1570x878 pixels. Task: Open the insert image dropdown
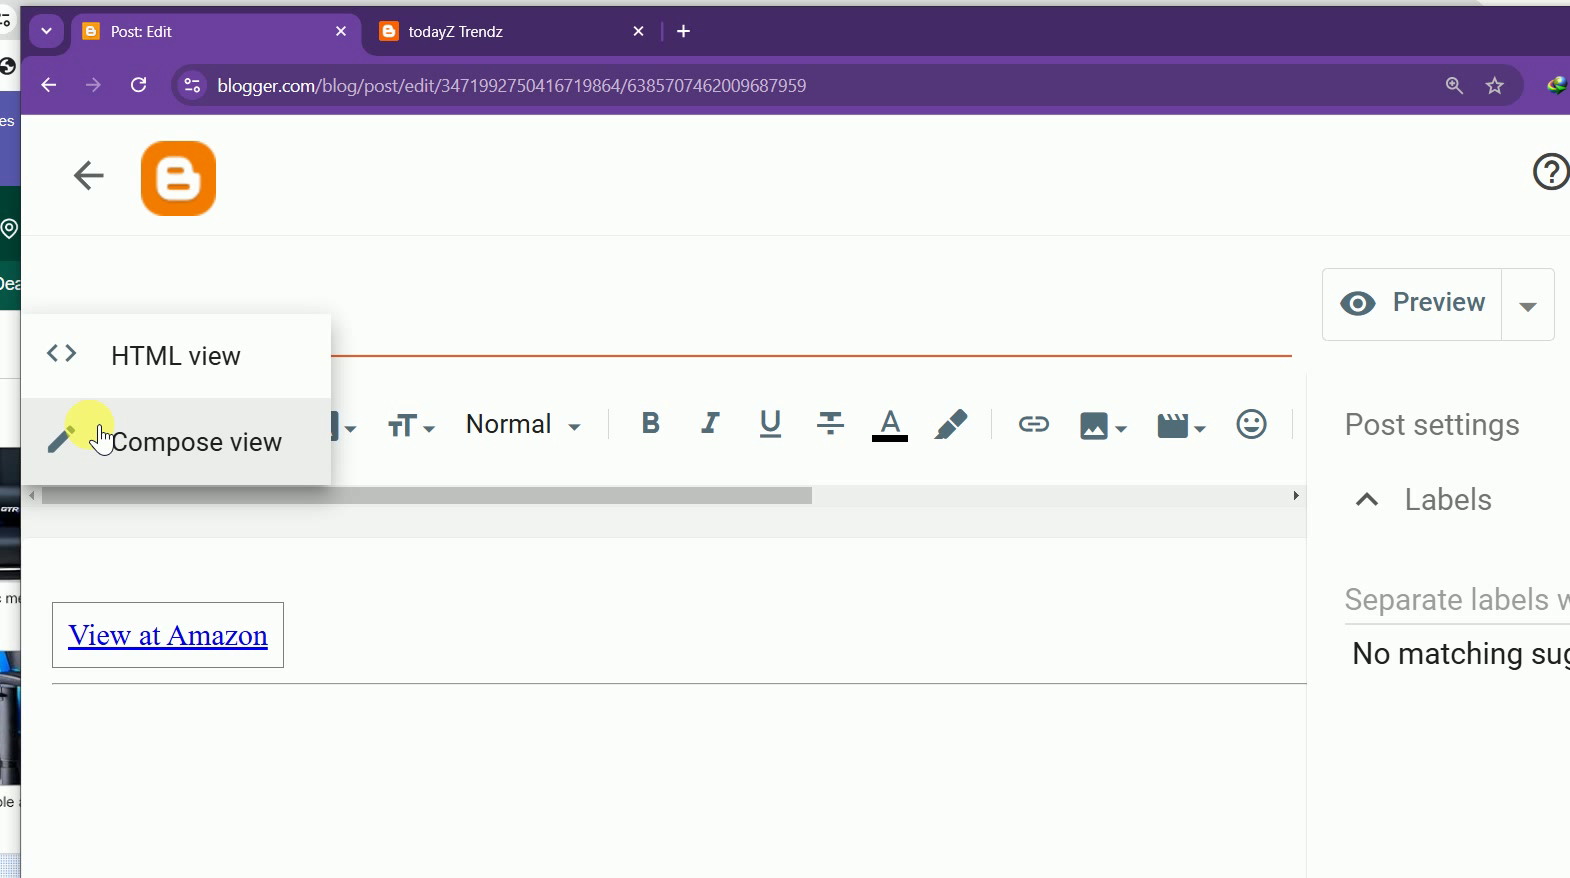click(x=1103, y=426)
